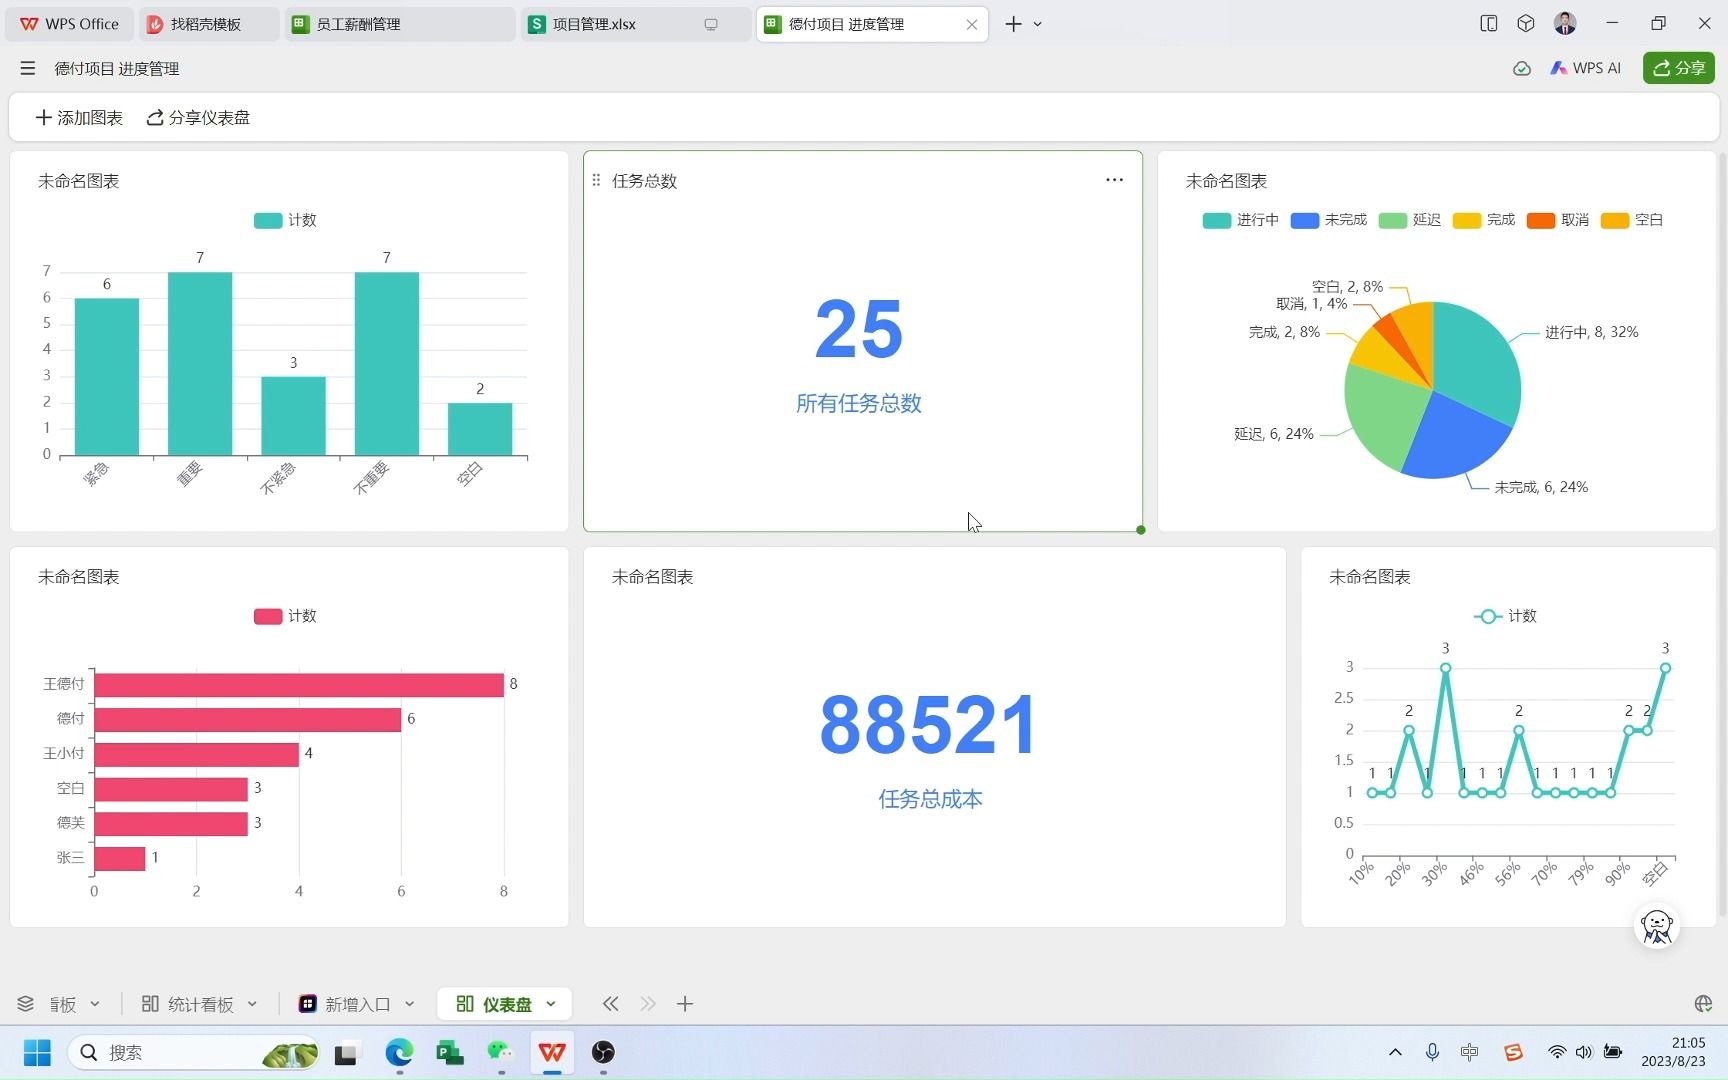Click the 中 input method indicator

point(1469,1052)
